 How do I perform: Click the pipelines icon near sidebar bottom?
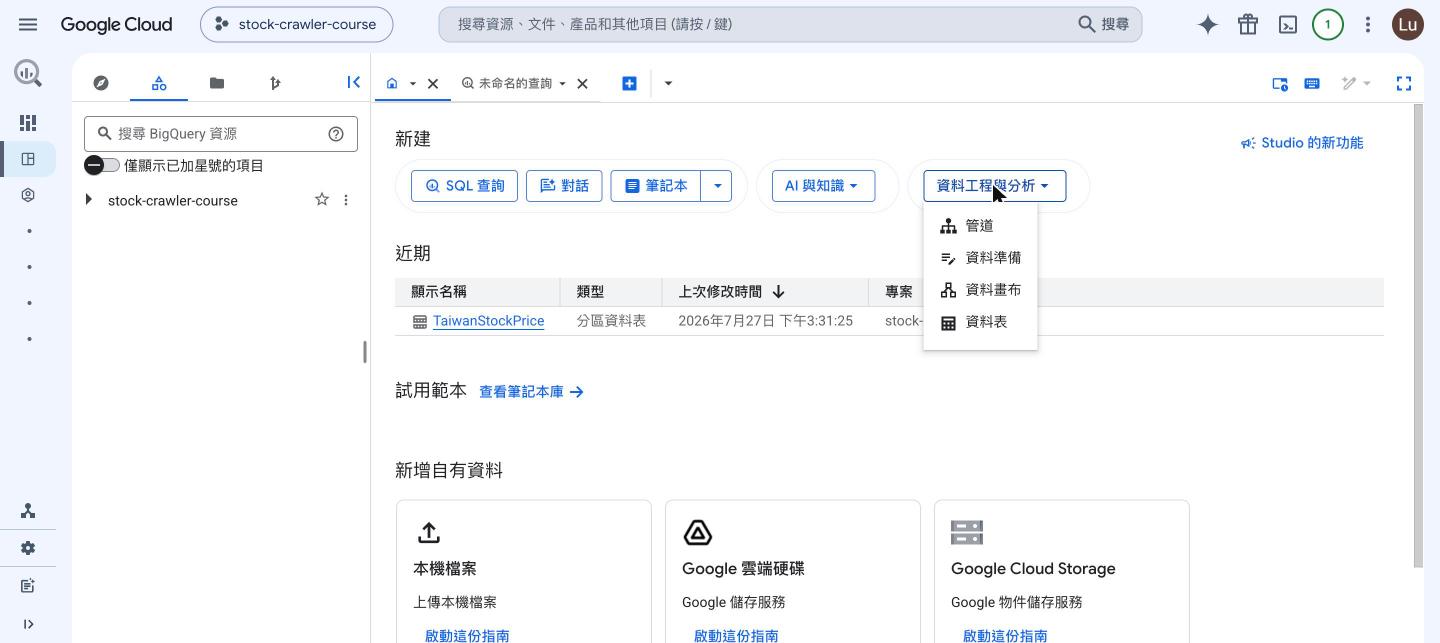(28, 511)
